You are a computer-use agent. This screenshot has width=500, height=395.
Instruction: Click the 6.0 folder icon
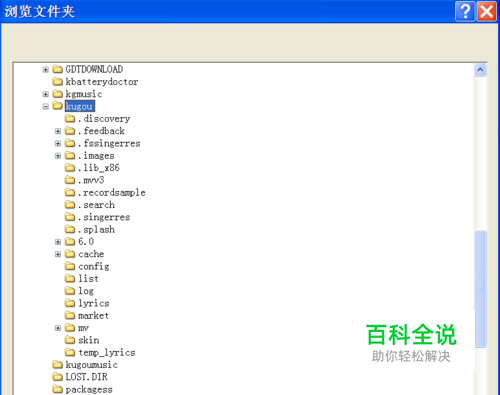coord(70,241)
